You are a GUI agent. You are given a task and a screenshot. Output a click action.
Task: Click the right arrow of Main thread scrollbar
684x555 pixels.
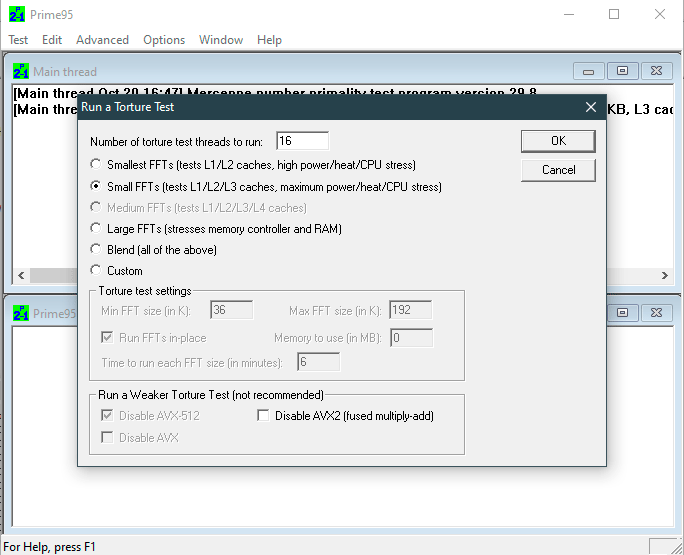tap(664, 275)
